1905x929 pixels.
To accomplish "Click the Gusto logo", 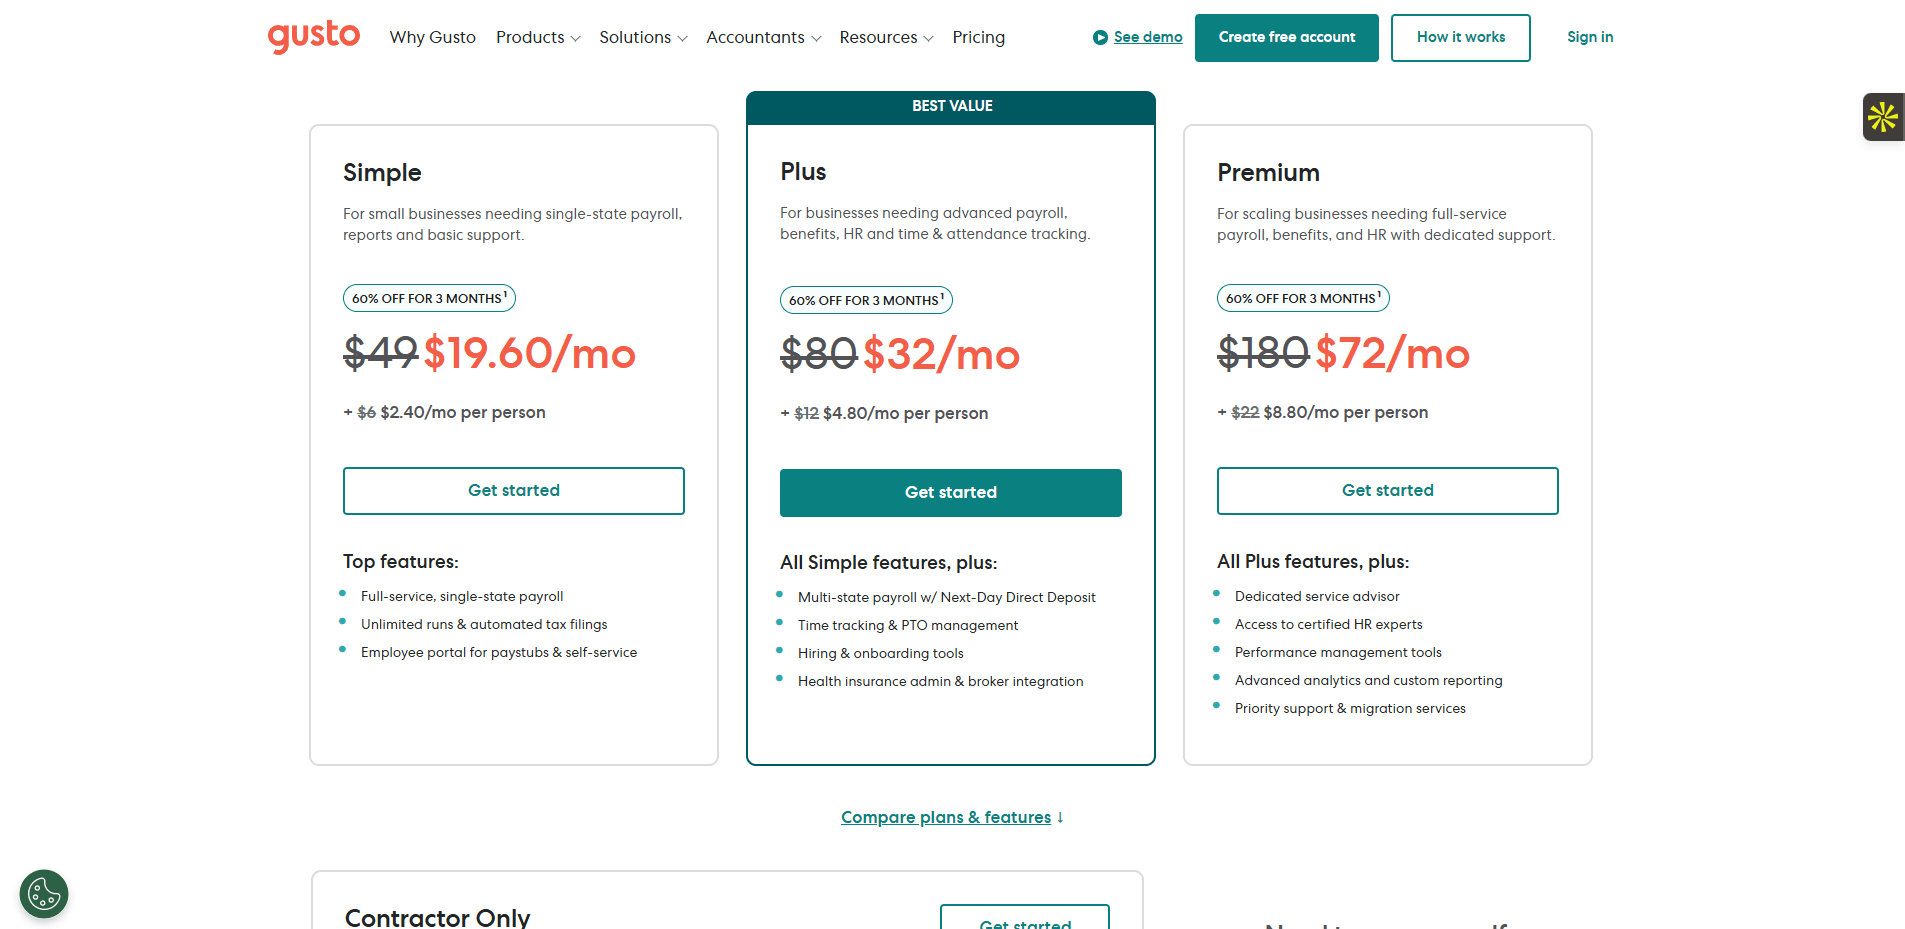I will tap(313, 36).
